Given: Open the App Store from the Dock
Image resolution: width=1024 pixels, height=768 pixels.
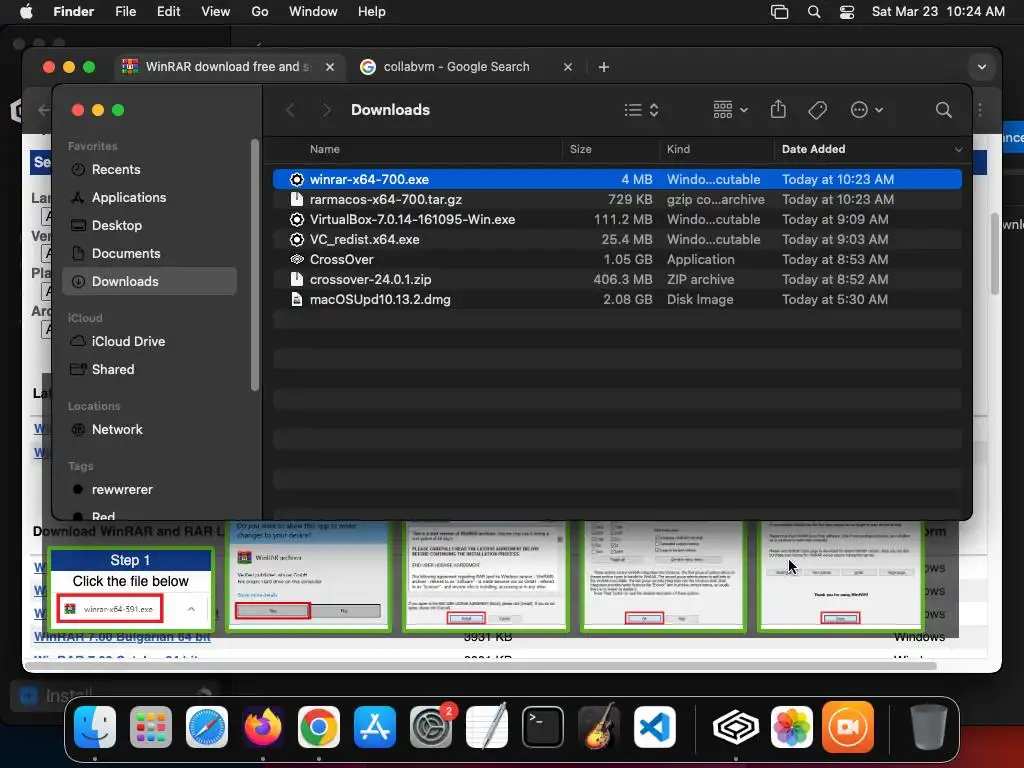Looking at the screenshot, I should (375, 726).
